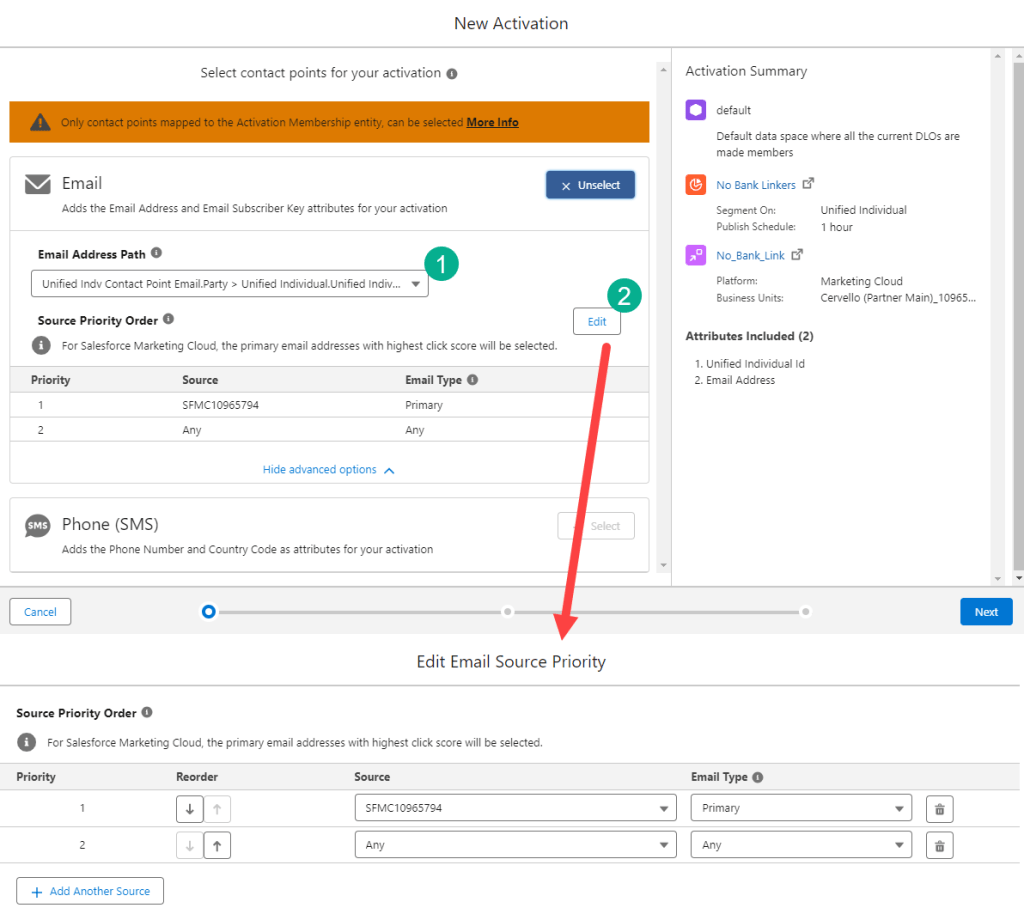Move priority 1 source down
This screenshot has width=1024, height=914.
[189, 809]
